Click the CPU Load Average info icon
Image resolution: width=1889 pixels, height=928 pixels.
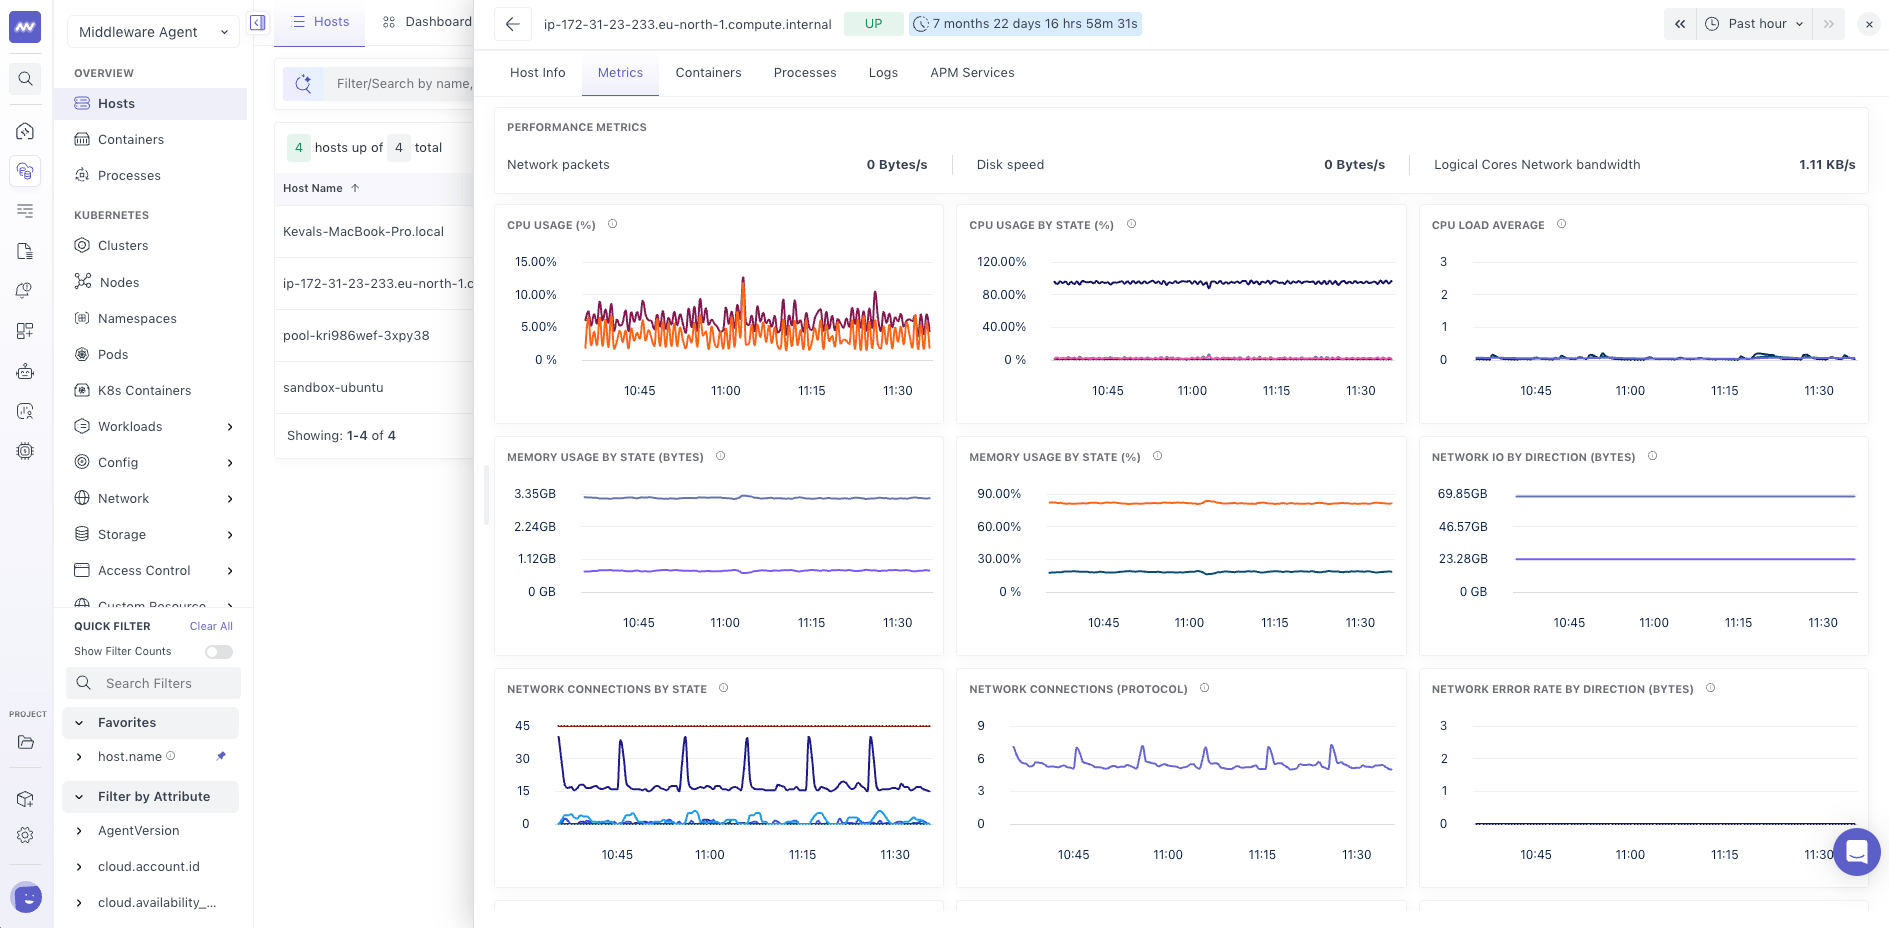coord(1562,224)
